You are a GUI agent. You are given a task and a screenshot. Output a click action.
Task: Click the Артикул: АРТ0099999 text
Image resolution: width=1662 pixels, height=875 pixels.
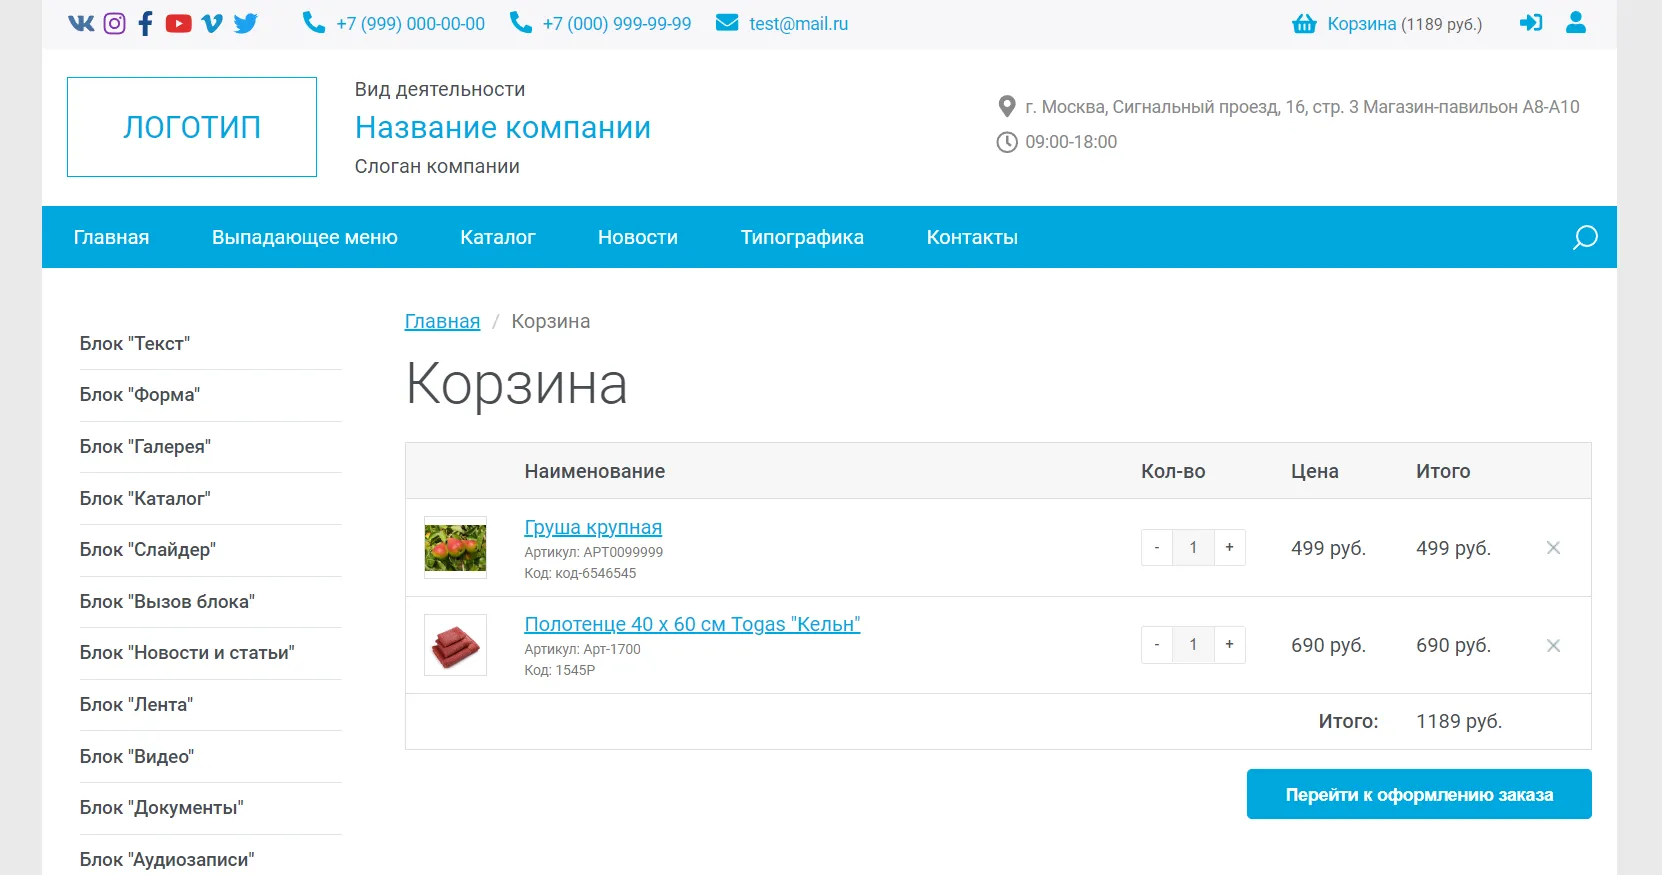tap(593, 552)
